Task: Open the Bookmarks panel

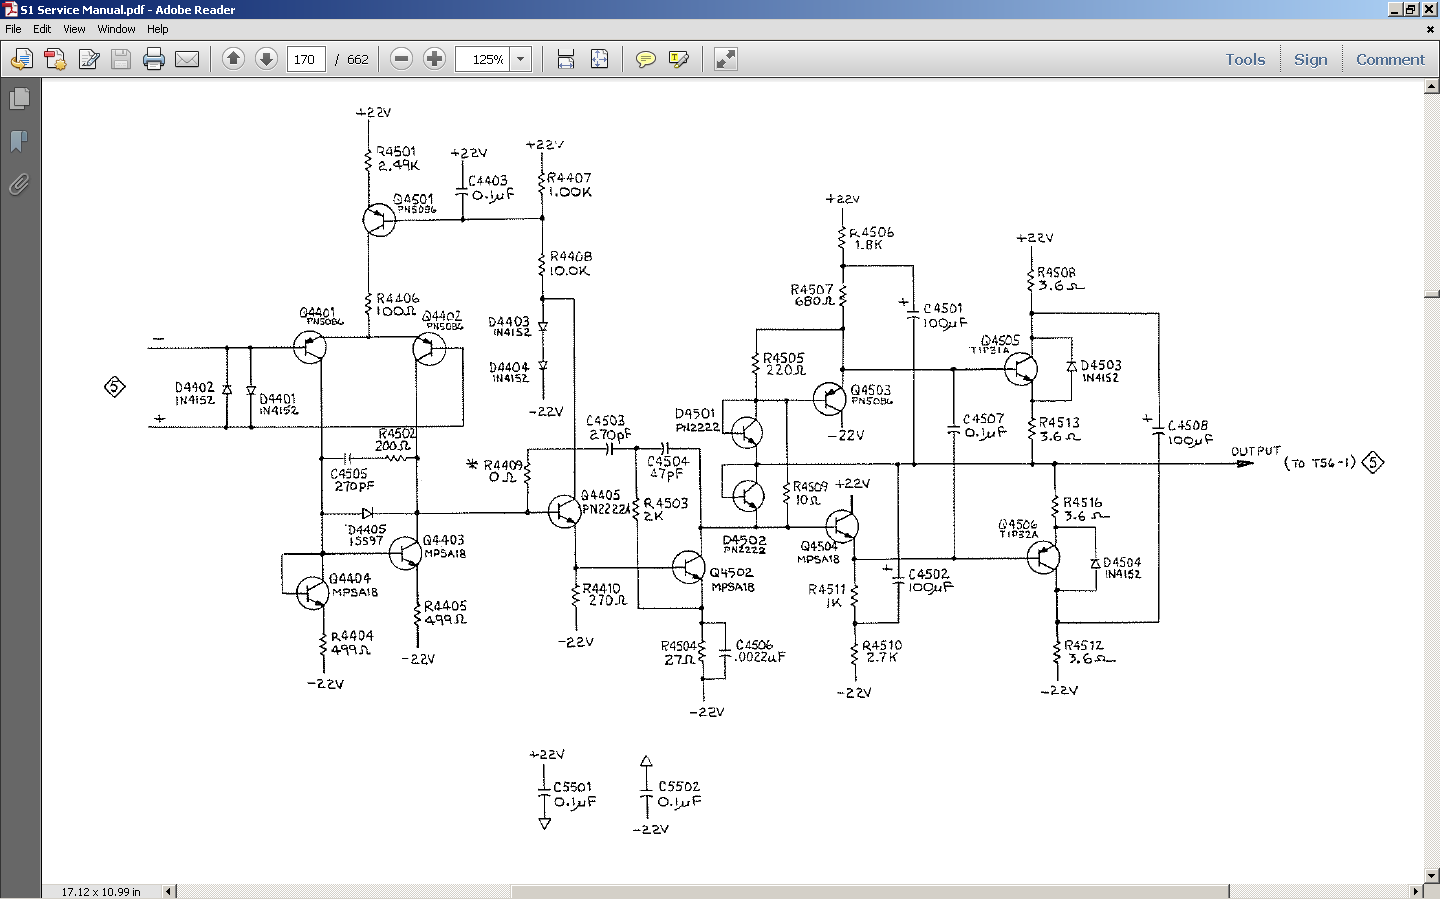Action: tap(19, 141)
